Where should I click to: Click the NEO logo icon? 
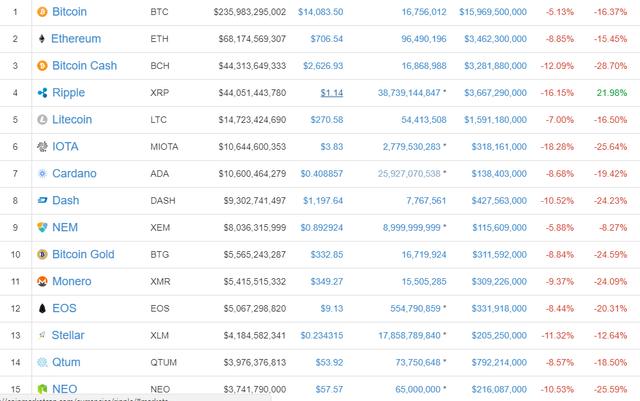[42, 389]
